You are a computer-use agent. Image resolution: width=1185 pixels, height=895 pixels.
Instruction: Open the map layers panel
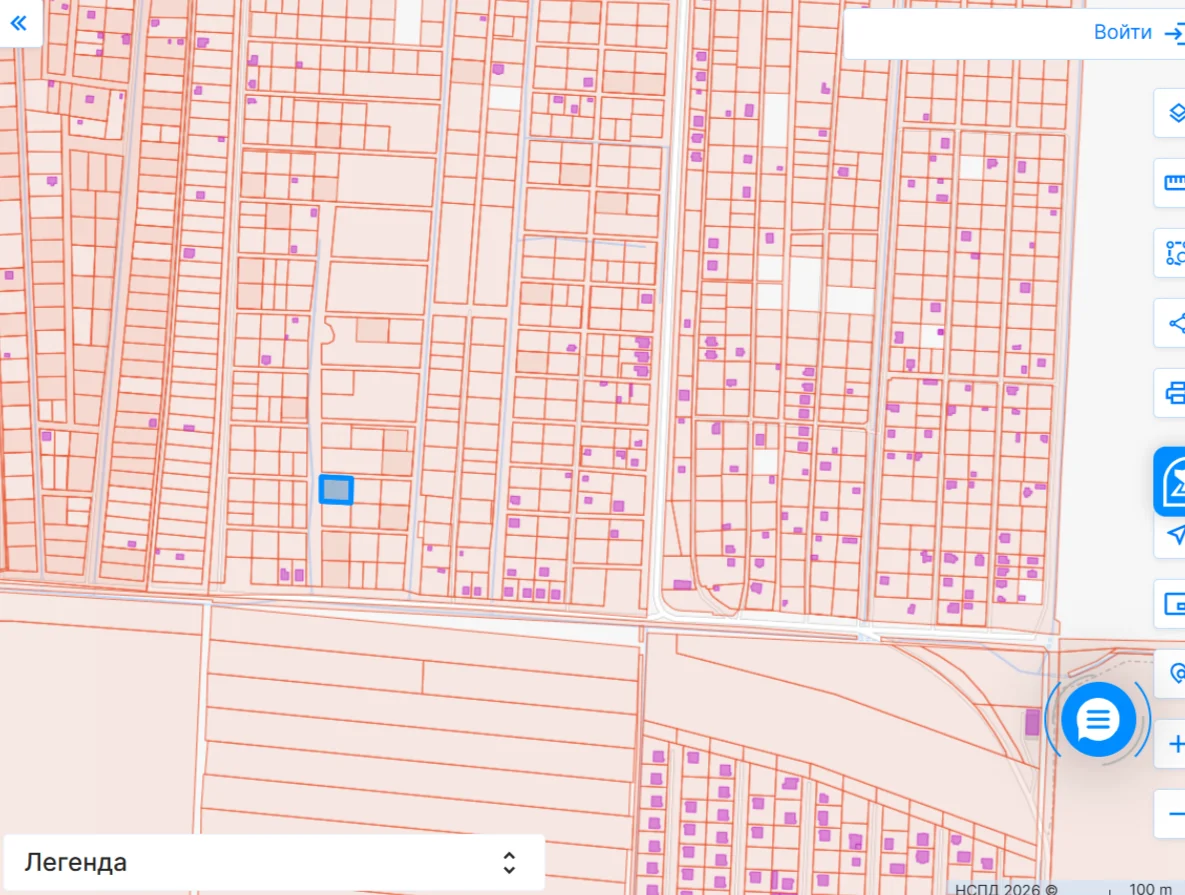[x=1170, y=113]
